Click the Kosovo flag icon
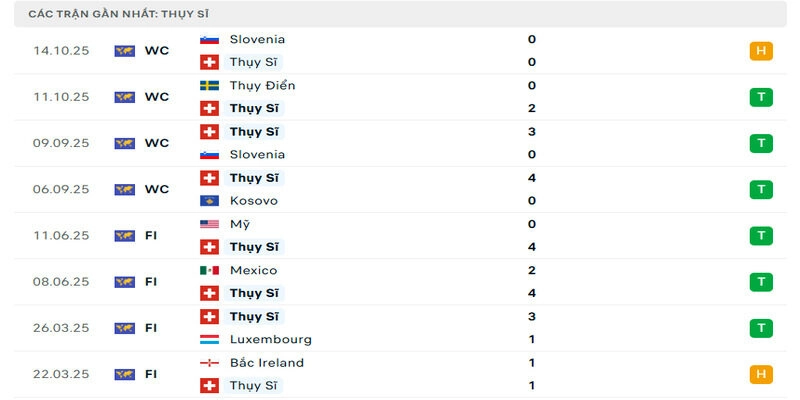800x400 pixels. click(210, 201)
